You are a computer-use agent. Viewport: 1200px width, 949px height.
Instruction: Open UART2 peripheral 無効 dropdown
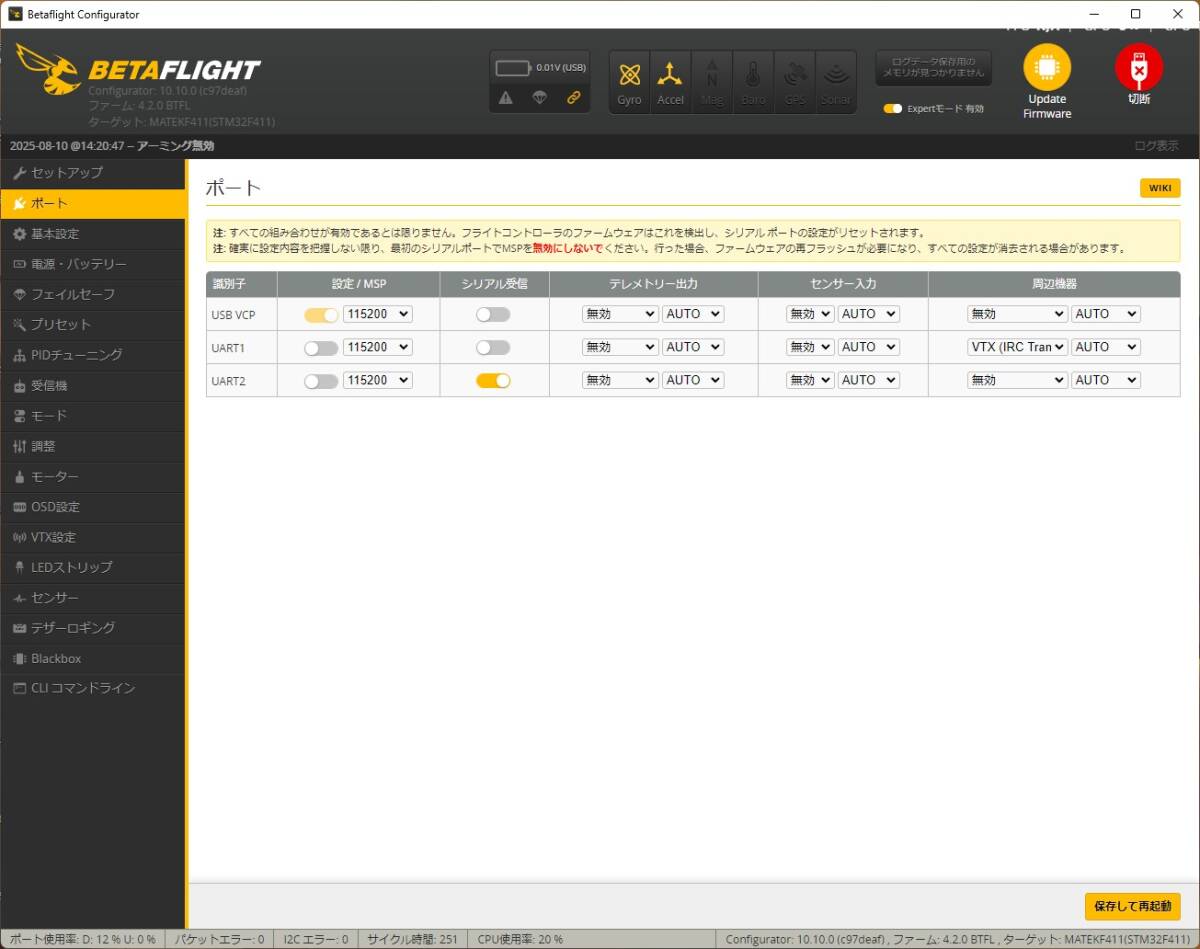[1018, 380]
